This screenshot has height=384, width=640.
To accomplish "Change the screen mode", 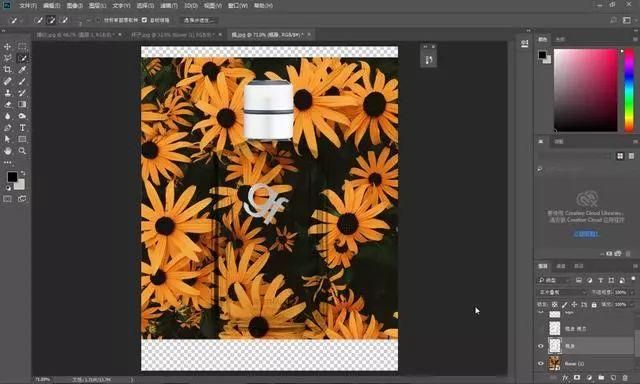I will pyautogui.click(x=22, y=199).
